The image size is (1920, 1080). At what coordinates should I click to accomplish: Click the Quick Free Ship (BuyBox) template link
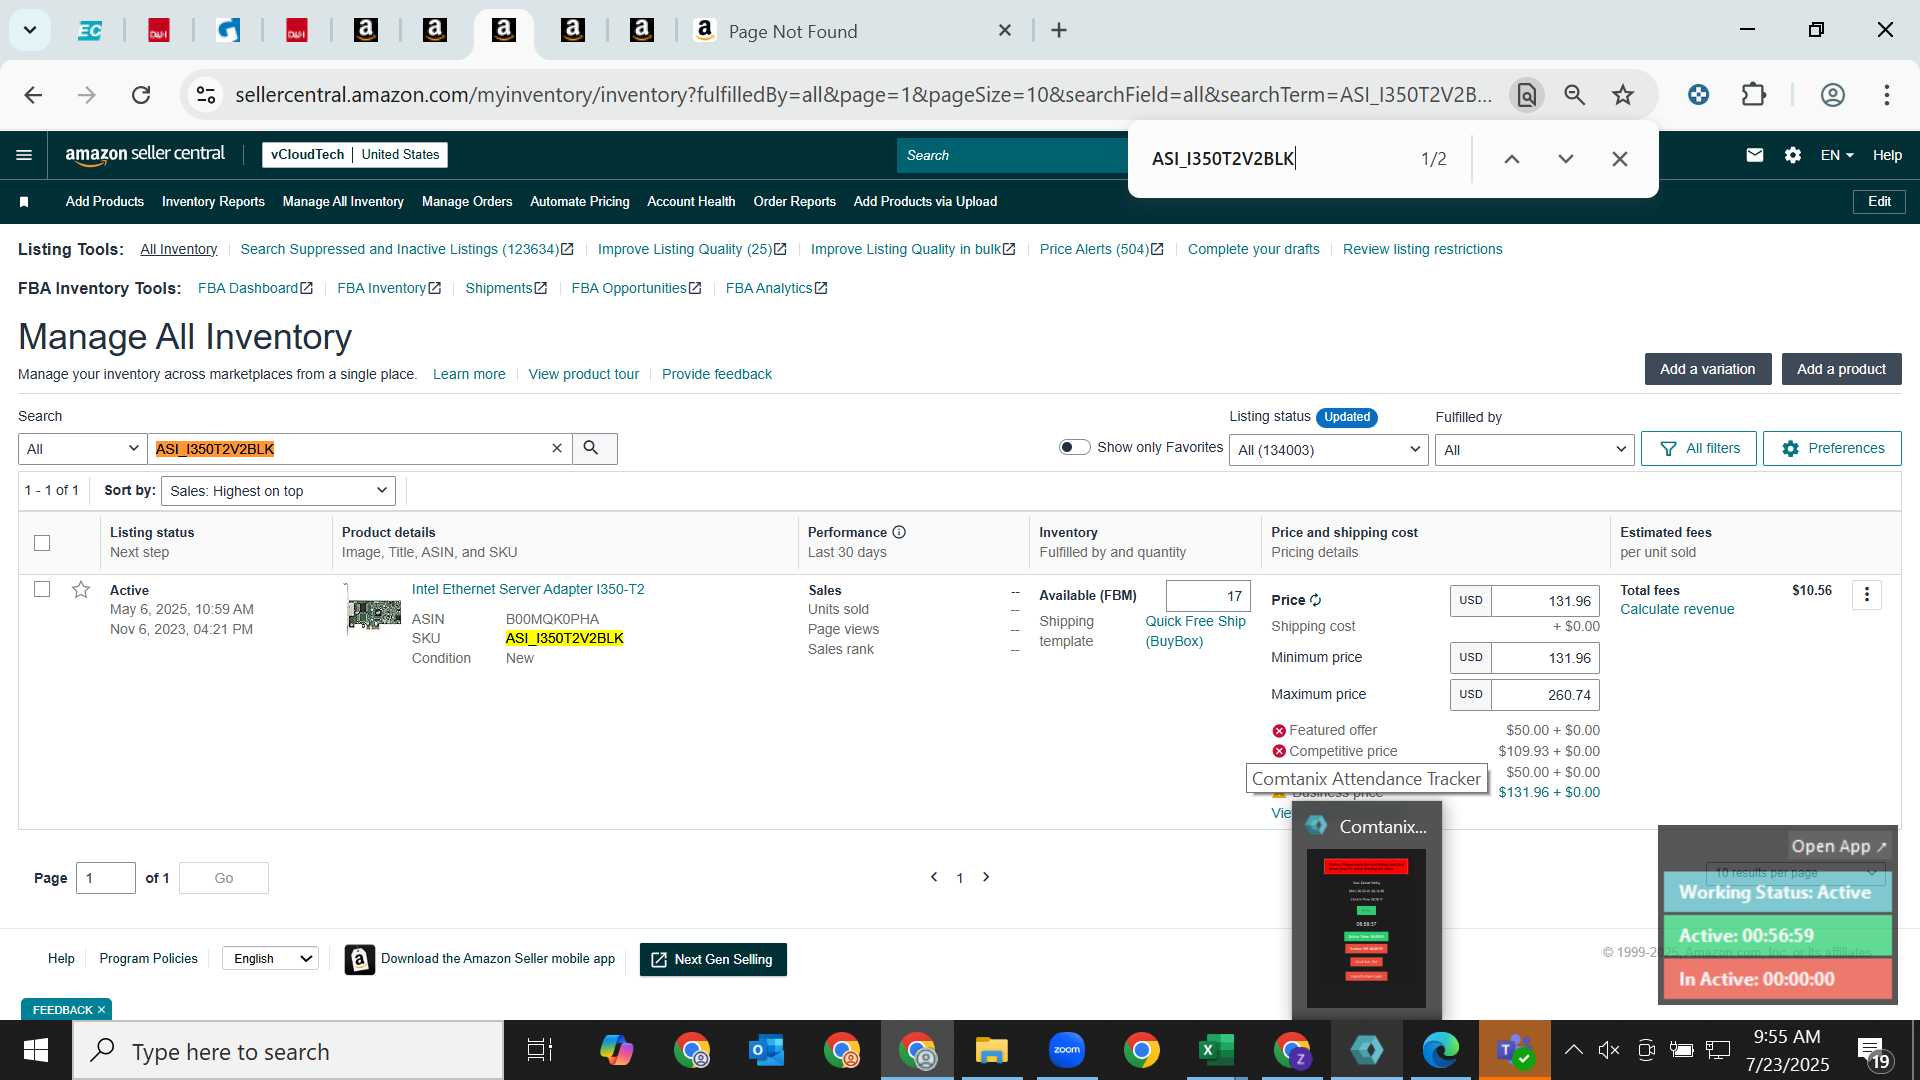[x=1195, y=631]
